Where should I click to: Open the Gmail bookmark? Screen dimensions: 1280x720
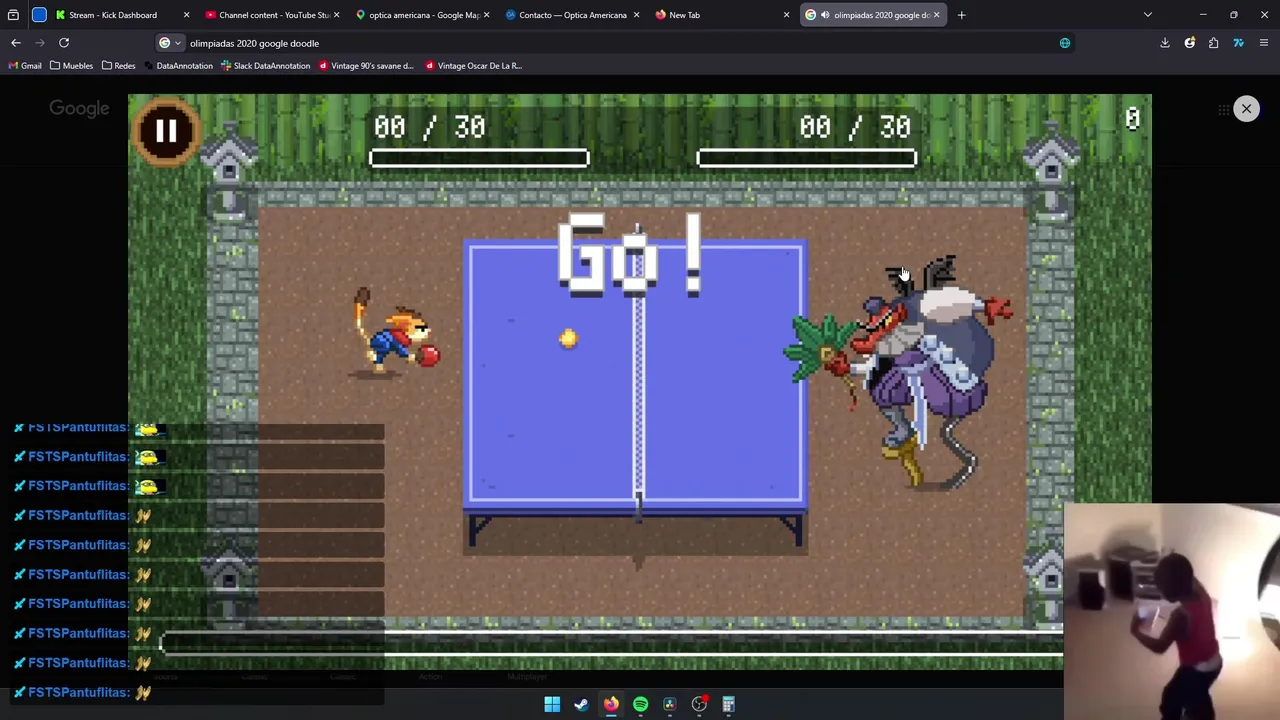click(24, 66)
